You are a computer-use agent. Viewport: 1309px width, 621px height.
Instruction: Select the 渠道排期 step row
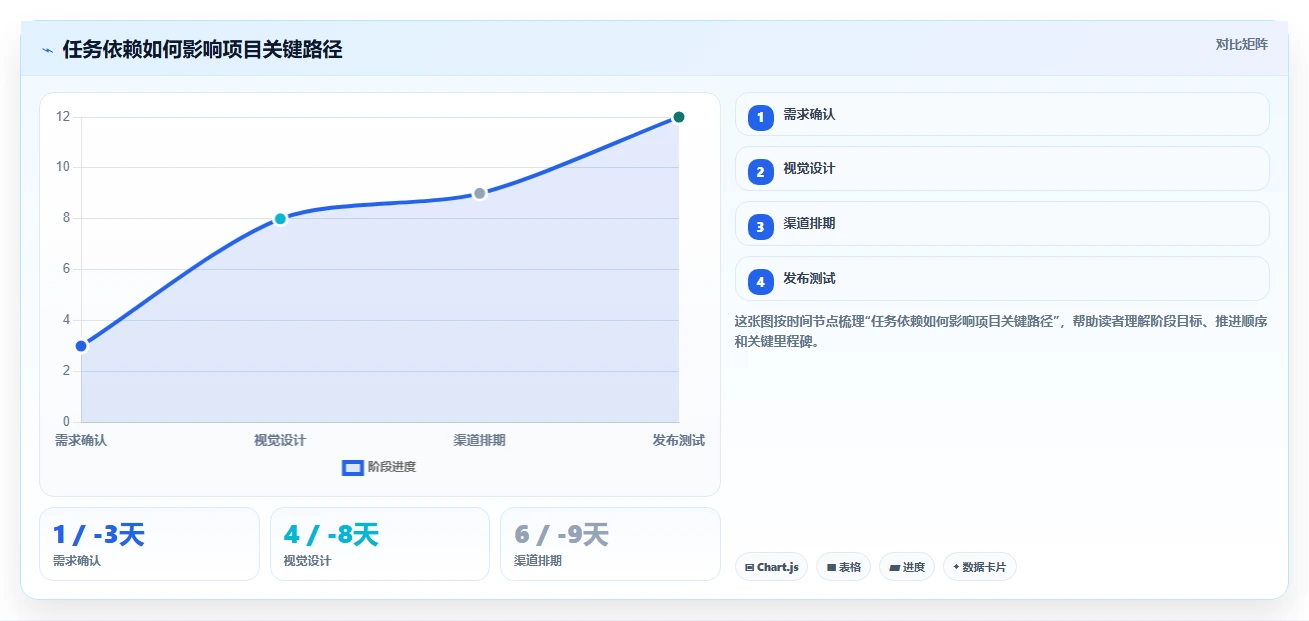pyautogui.click(x=1002, y=224)
